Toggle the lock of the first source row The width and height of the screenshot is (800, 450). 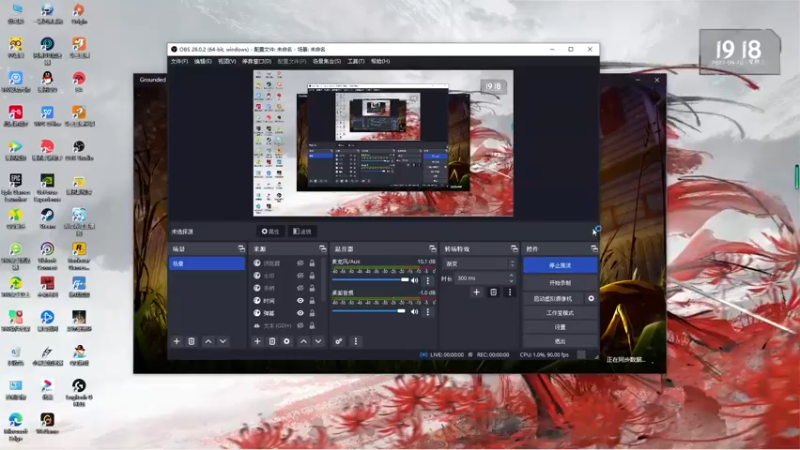[x=312, y=263]
